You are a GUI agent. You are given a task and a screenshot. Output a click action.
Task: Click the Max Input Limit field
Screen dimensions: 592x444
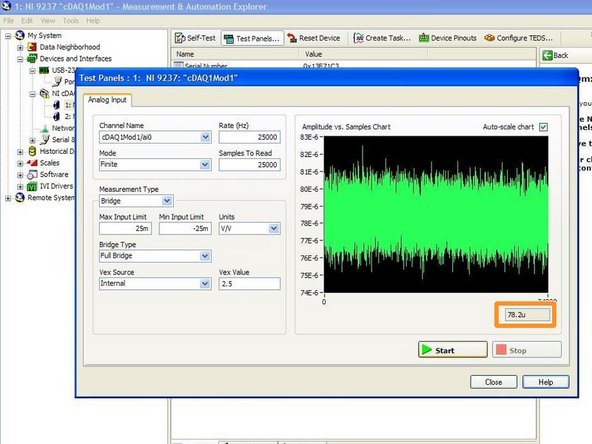125,228
